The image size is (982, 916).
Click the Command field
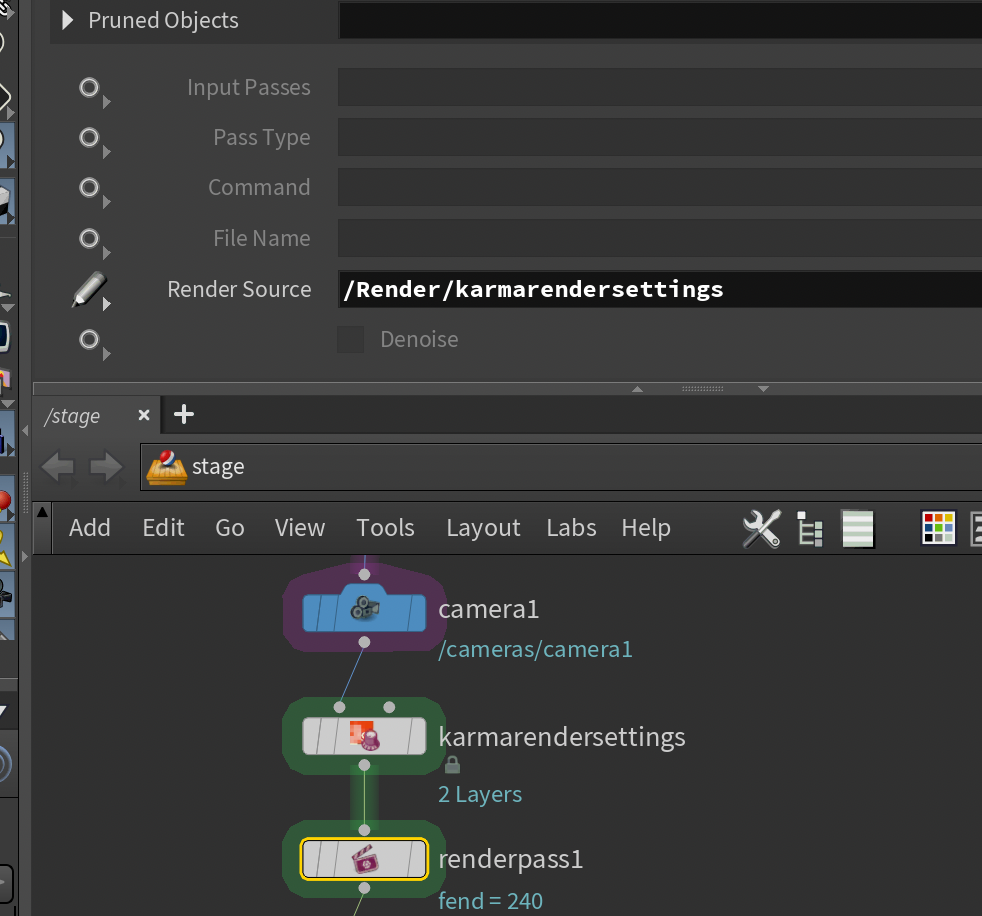coord(660,187)
